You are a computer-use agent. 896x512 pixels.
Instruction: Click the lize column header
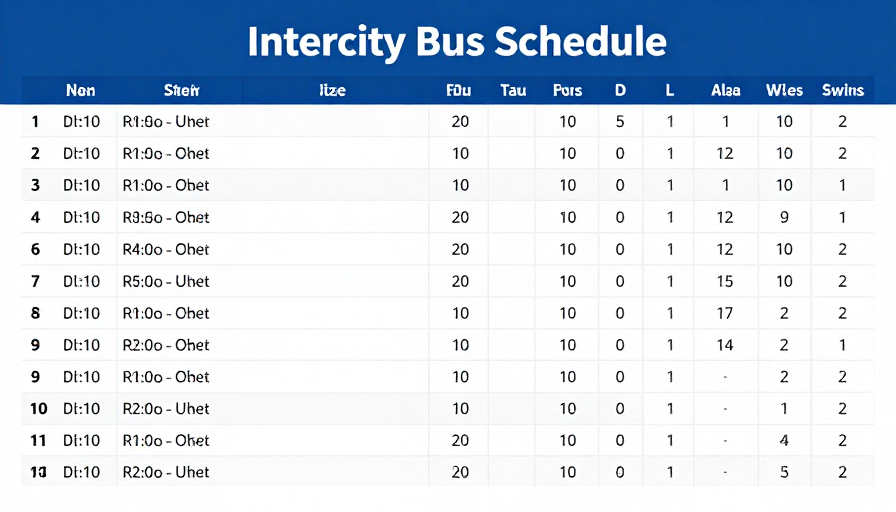[333, 90]
